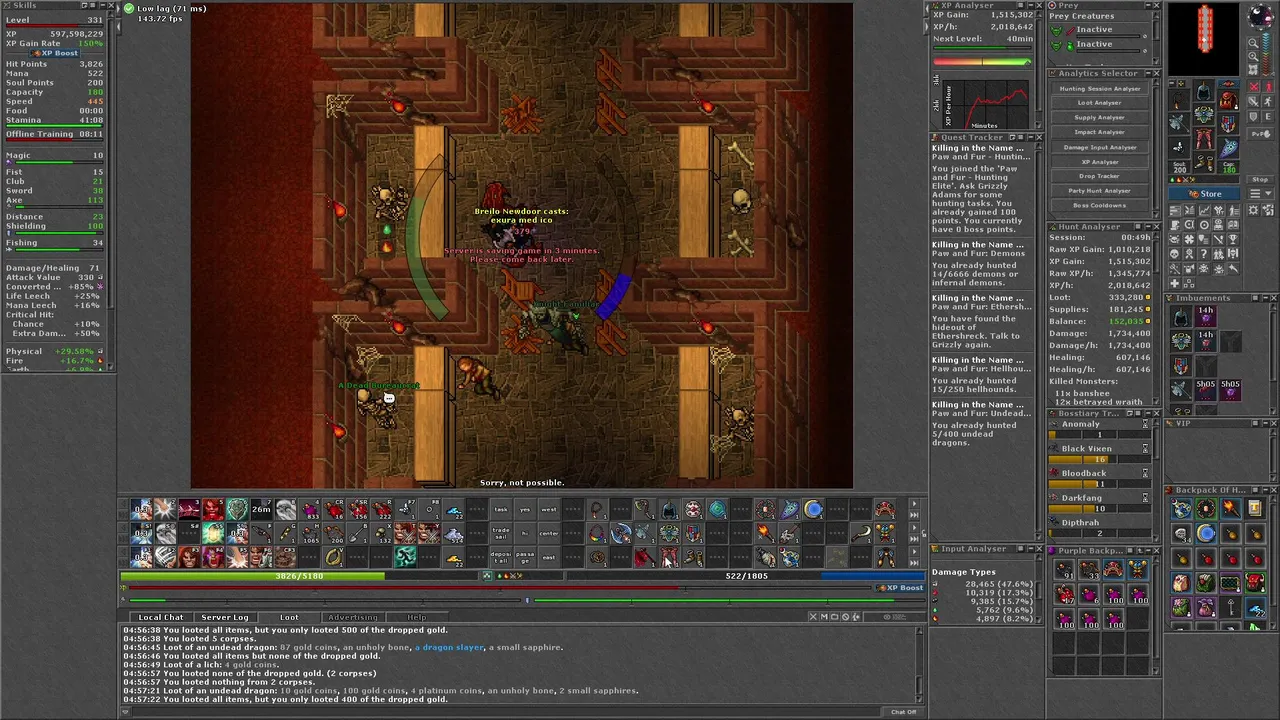Toggle the balanced fighting stance
This screenshot has height=720, width=1280.
coord(1254,100)
